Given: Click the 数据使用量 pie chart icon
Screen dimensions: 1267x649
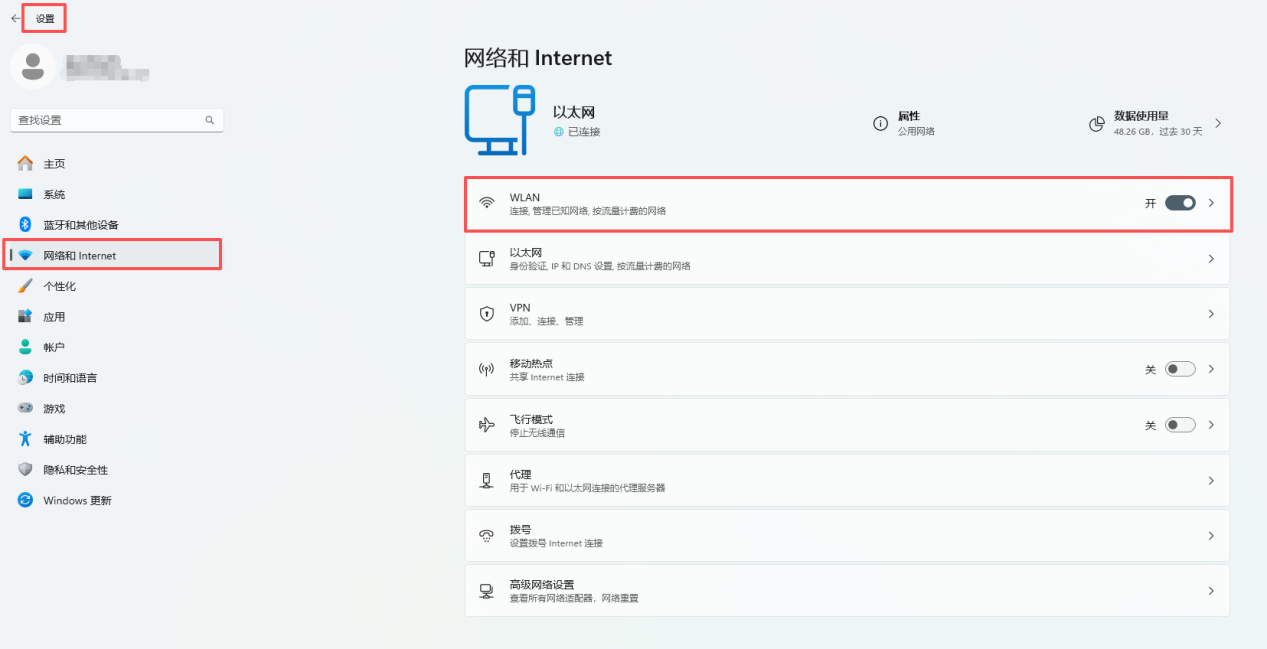Looking at the screenshot, I should coord(1097,124).
